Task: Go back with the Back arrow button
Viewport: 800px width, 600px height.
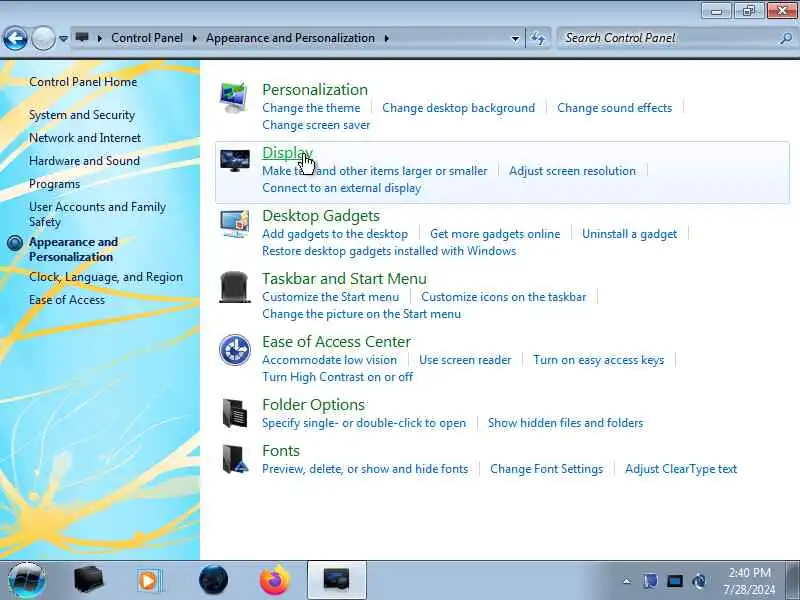Action: click(x=15, y=38)
